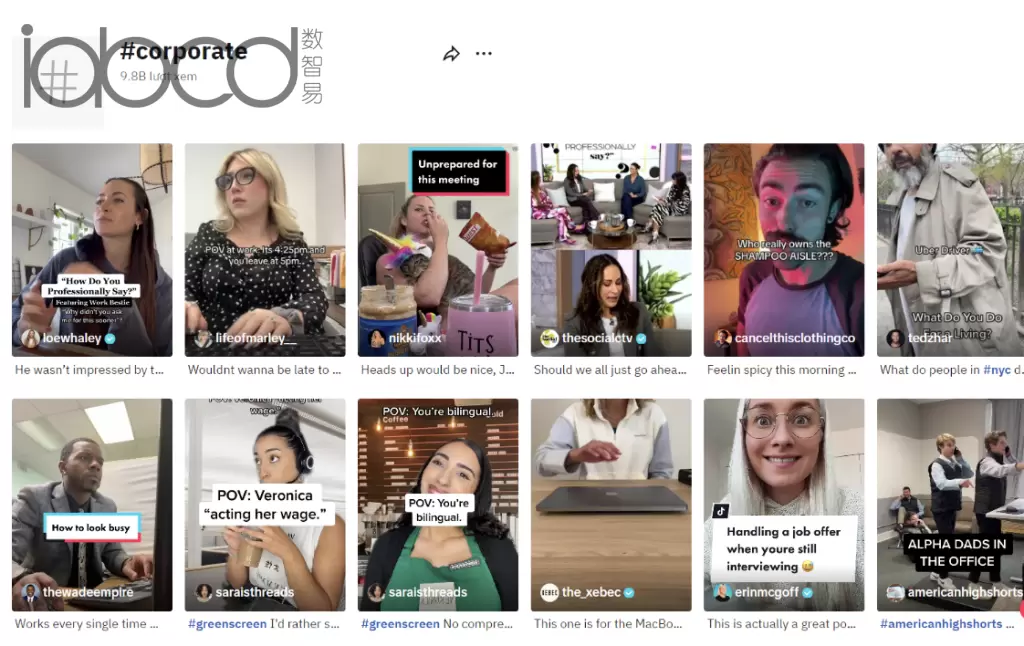Select caption "Works every single time ..."
Screen dimensions: 1024x646
(86, 624)
